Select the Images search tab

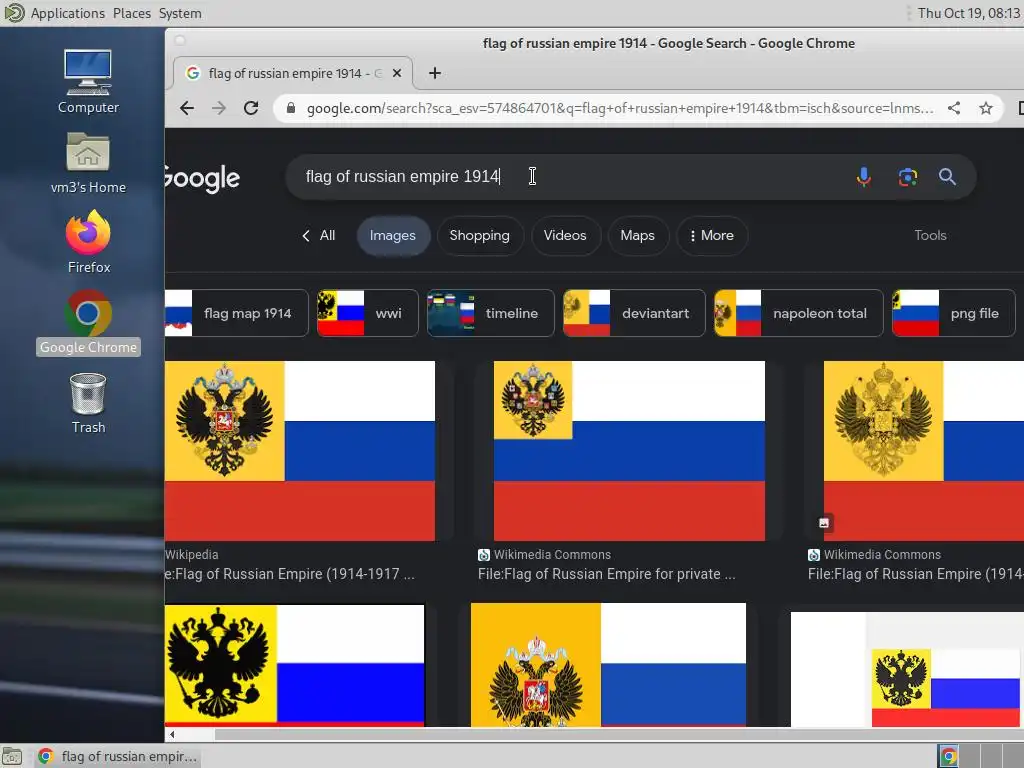pos(392,236)
